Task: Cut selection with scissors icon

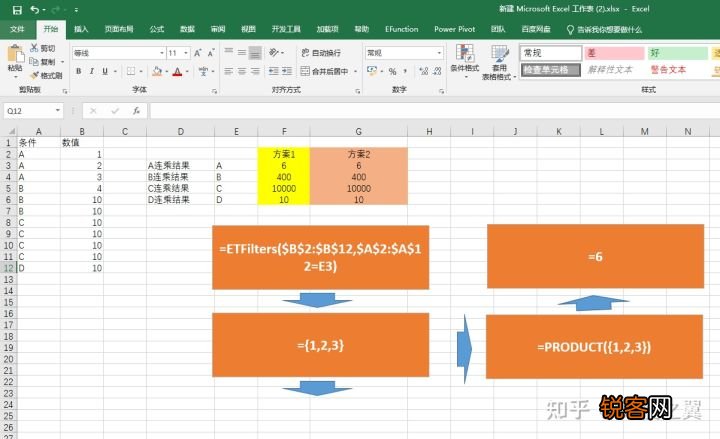Action: 34,48
